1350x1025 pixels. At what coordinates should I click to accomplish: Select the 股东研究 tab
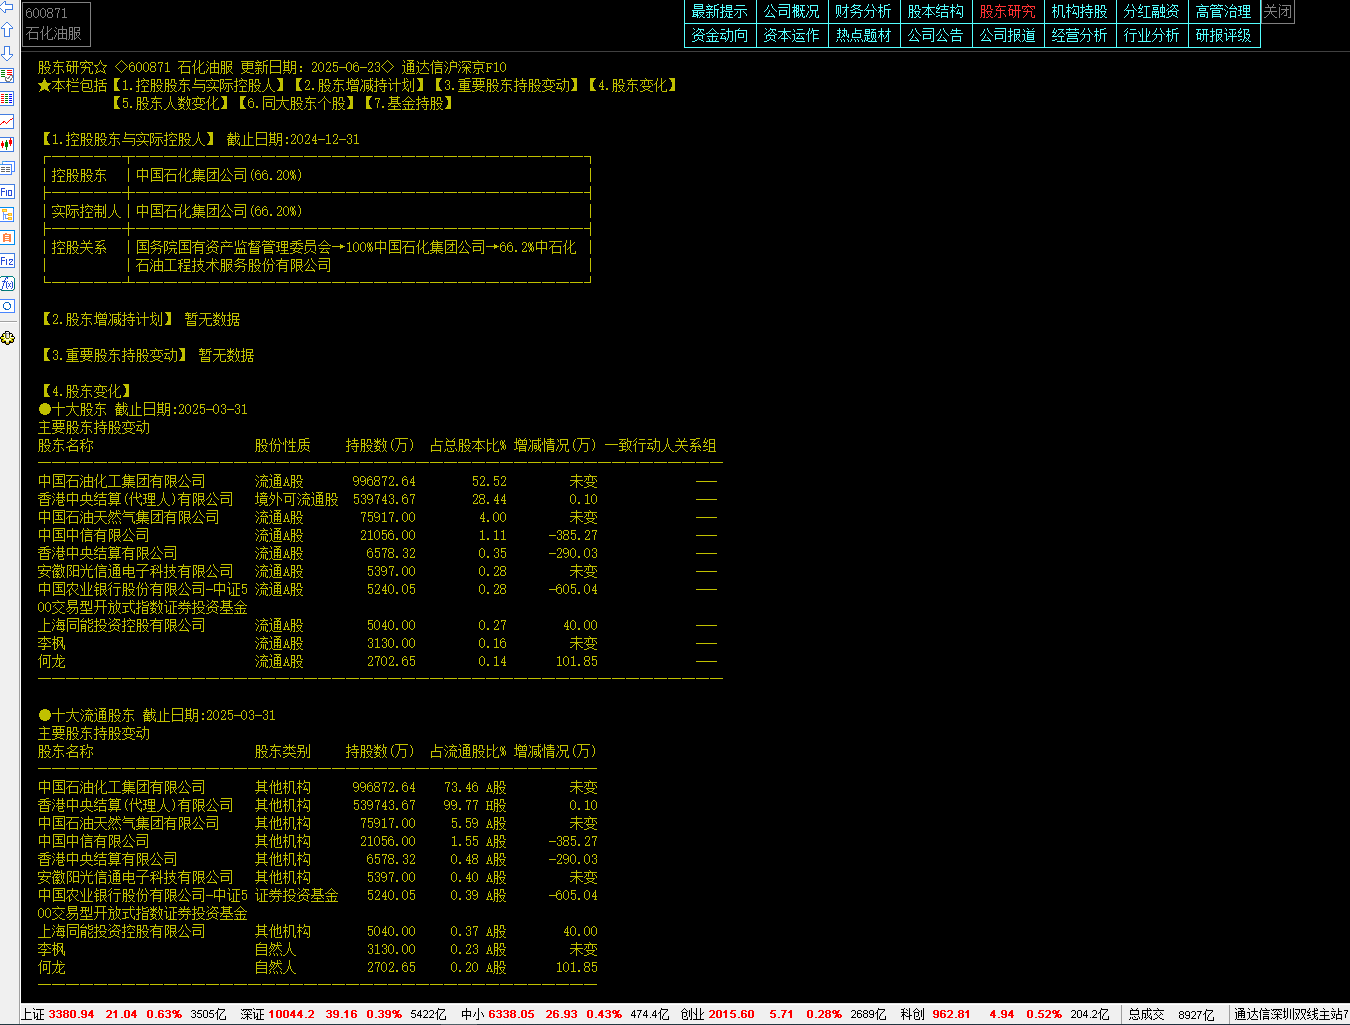tap(1008, 12)
